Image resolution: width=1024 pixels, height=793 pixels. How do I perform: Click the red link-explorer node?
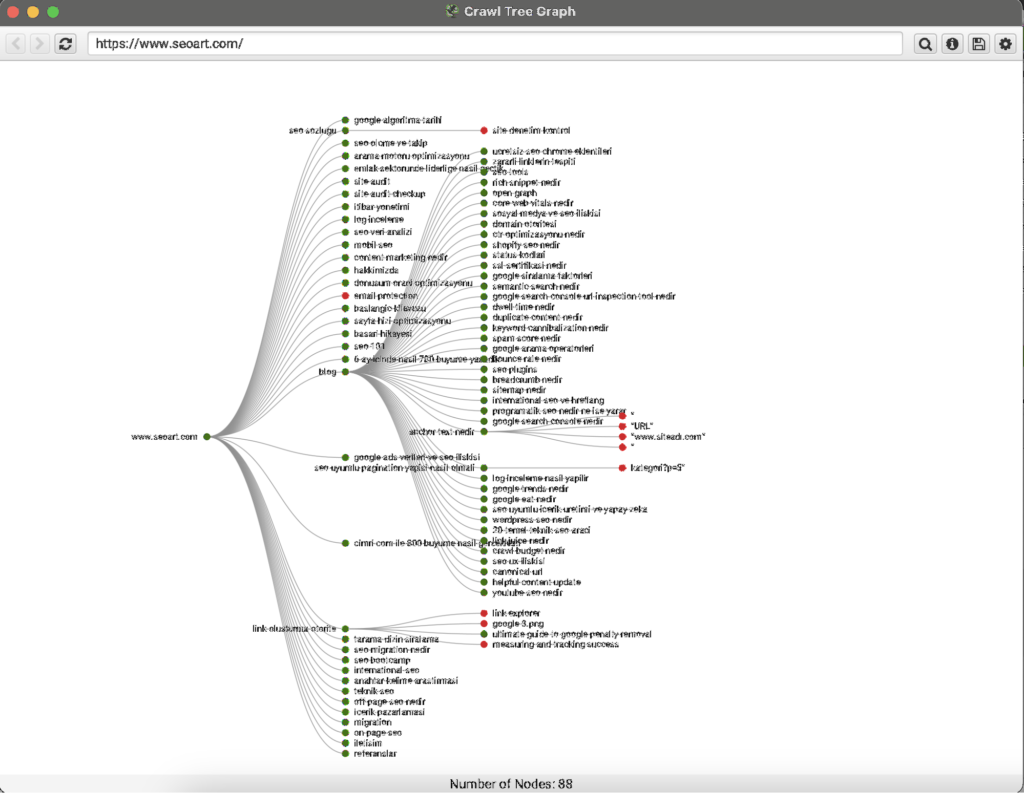coord(484,613)
